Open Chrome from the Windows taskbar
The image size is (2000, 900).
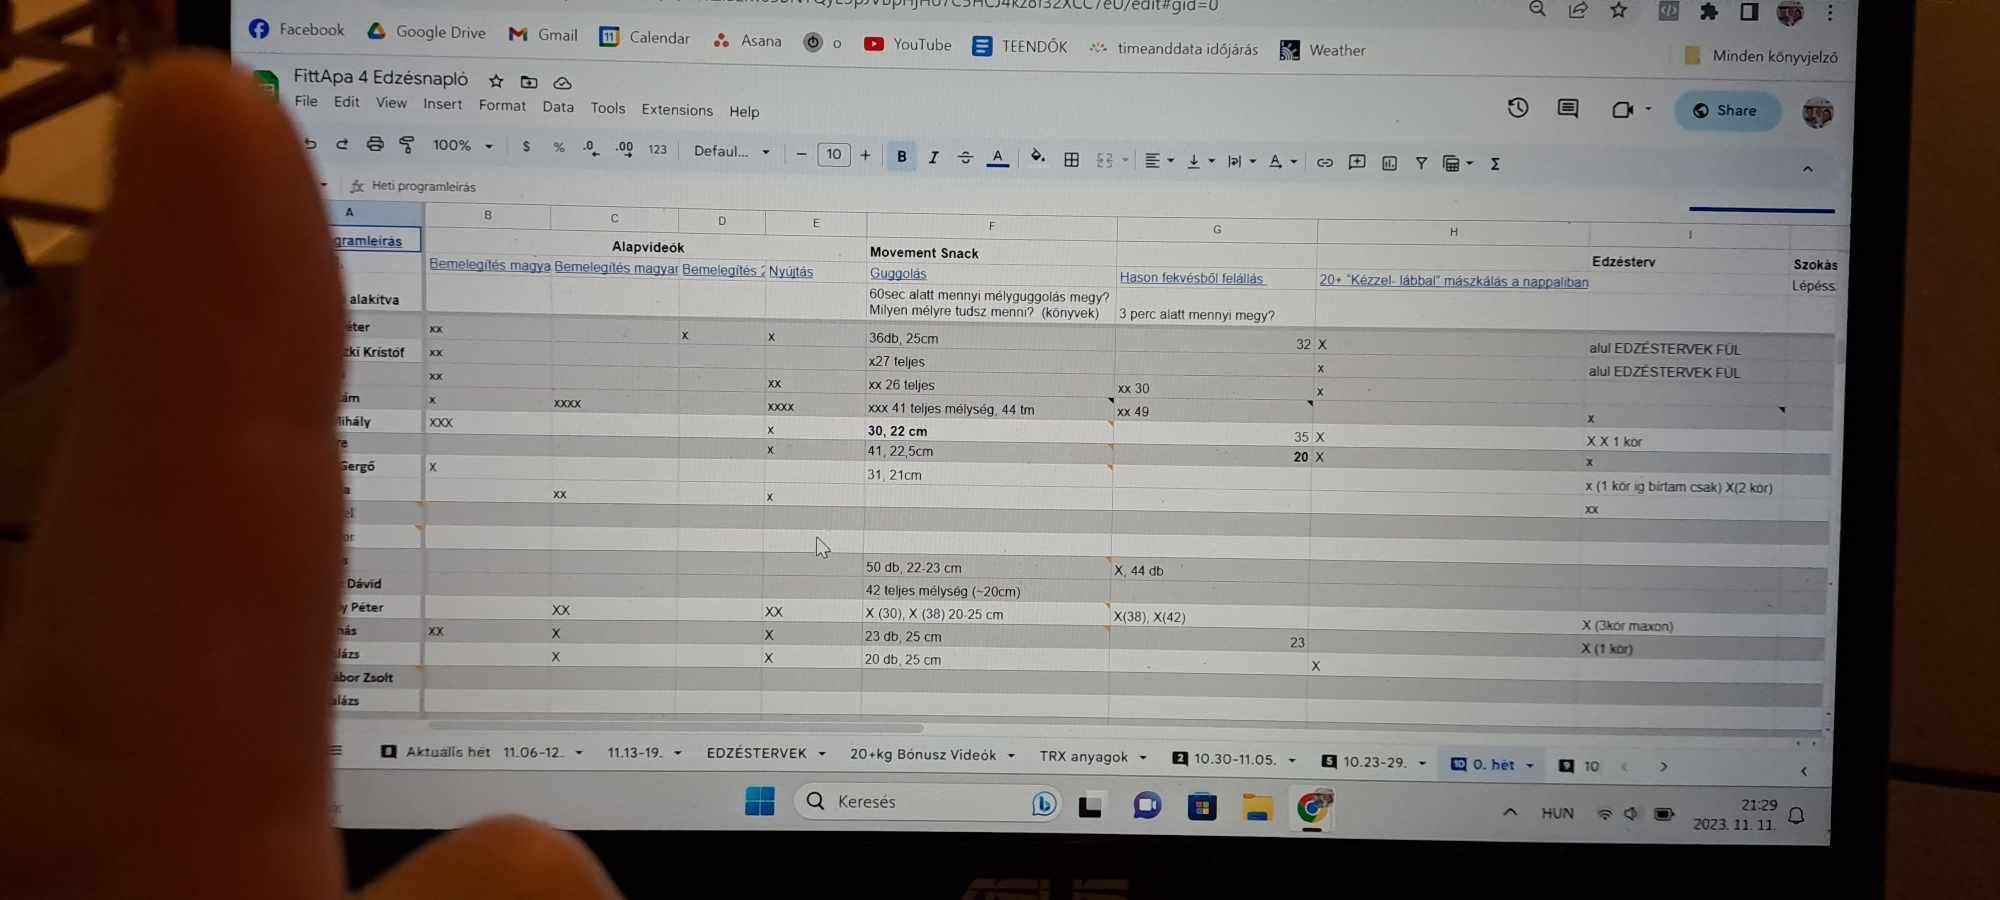tap(1311, 805)
